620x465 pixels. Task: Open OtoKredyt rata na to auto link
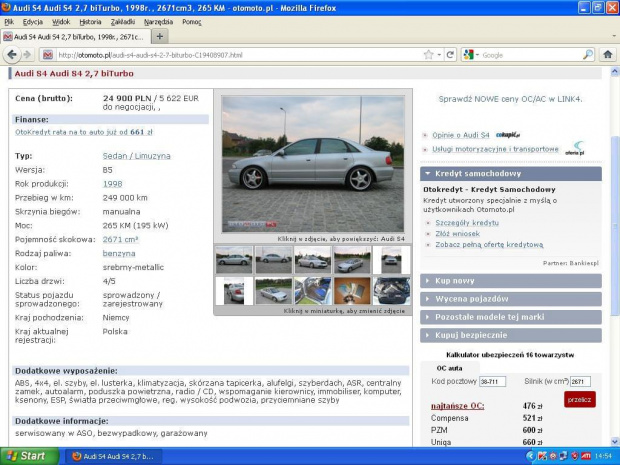point(83,132)
